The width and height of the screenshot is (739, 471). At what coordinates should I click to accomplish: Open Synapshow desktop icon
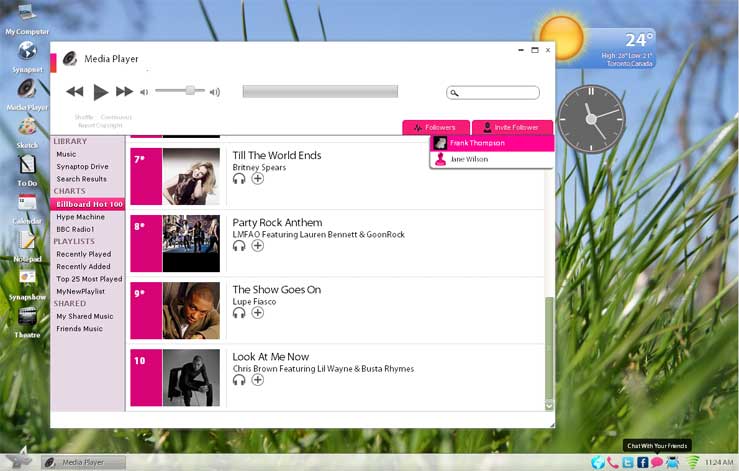pos(27,278)
